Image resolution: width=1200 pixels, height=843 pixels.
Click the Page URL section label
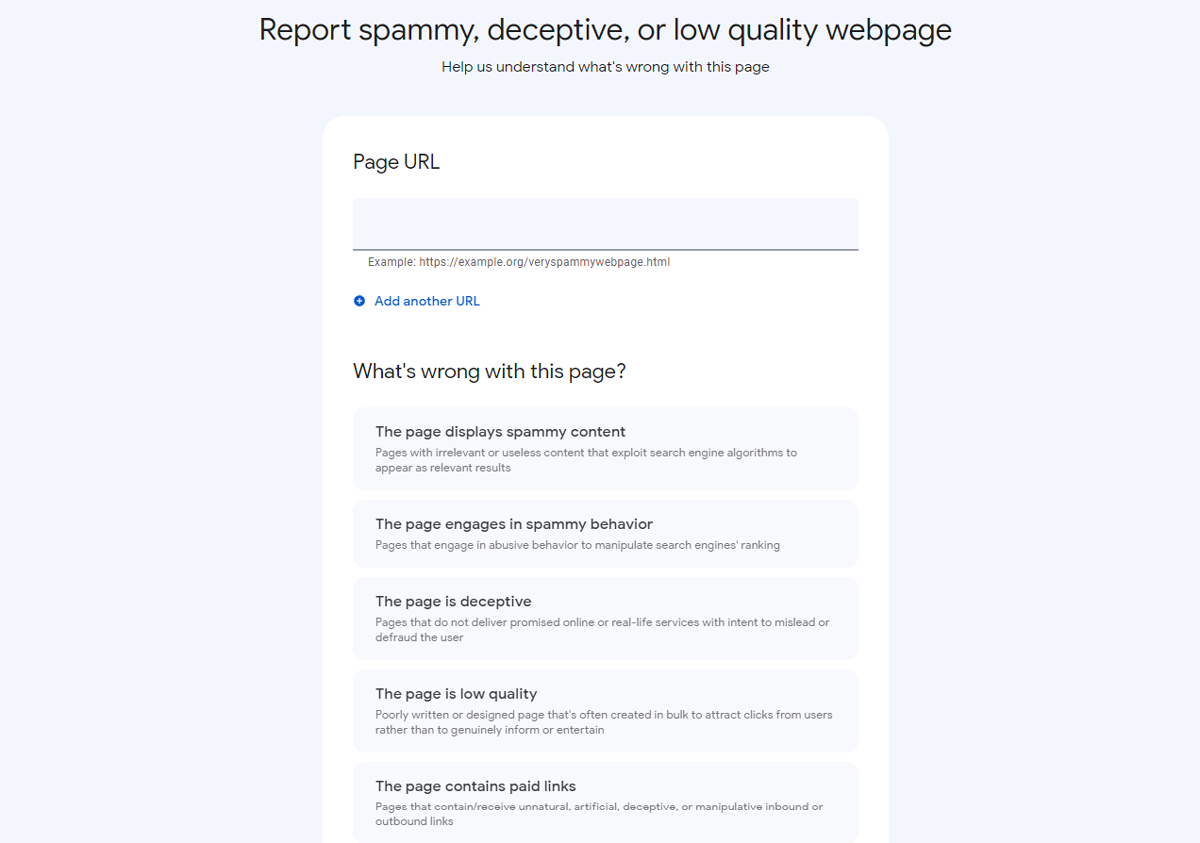(x=396, y=162)
